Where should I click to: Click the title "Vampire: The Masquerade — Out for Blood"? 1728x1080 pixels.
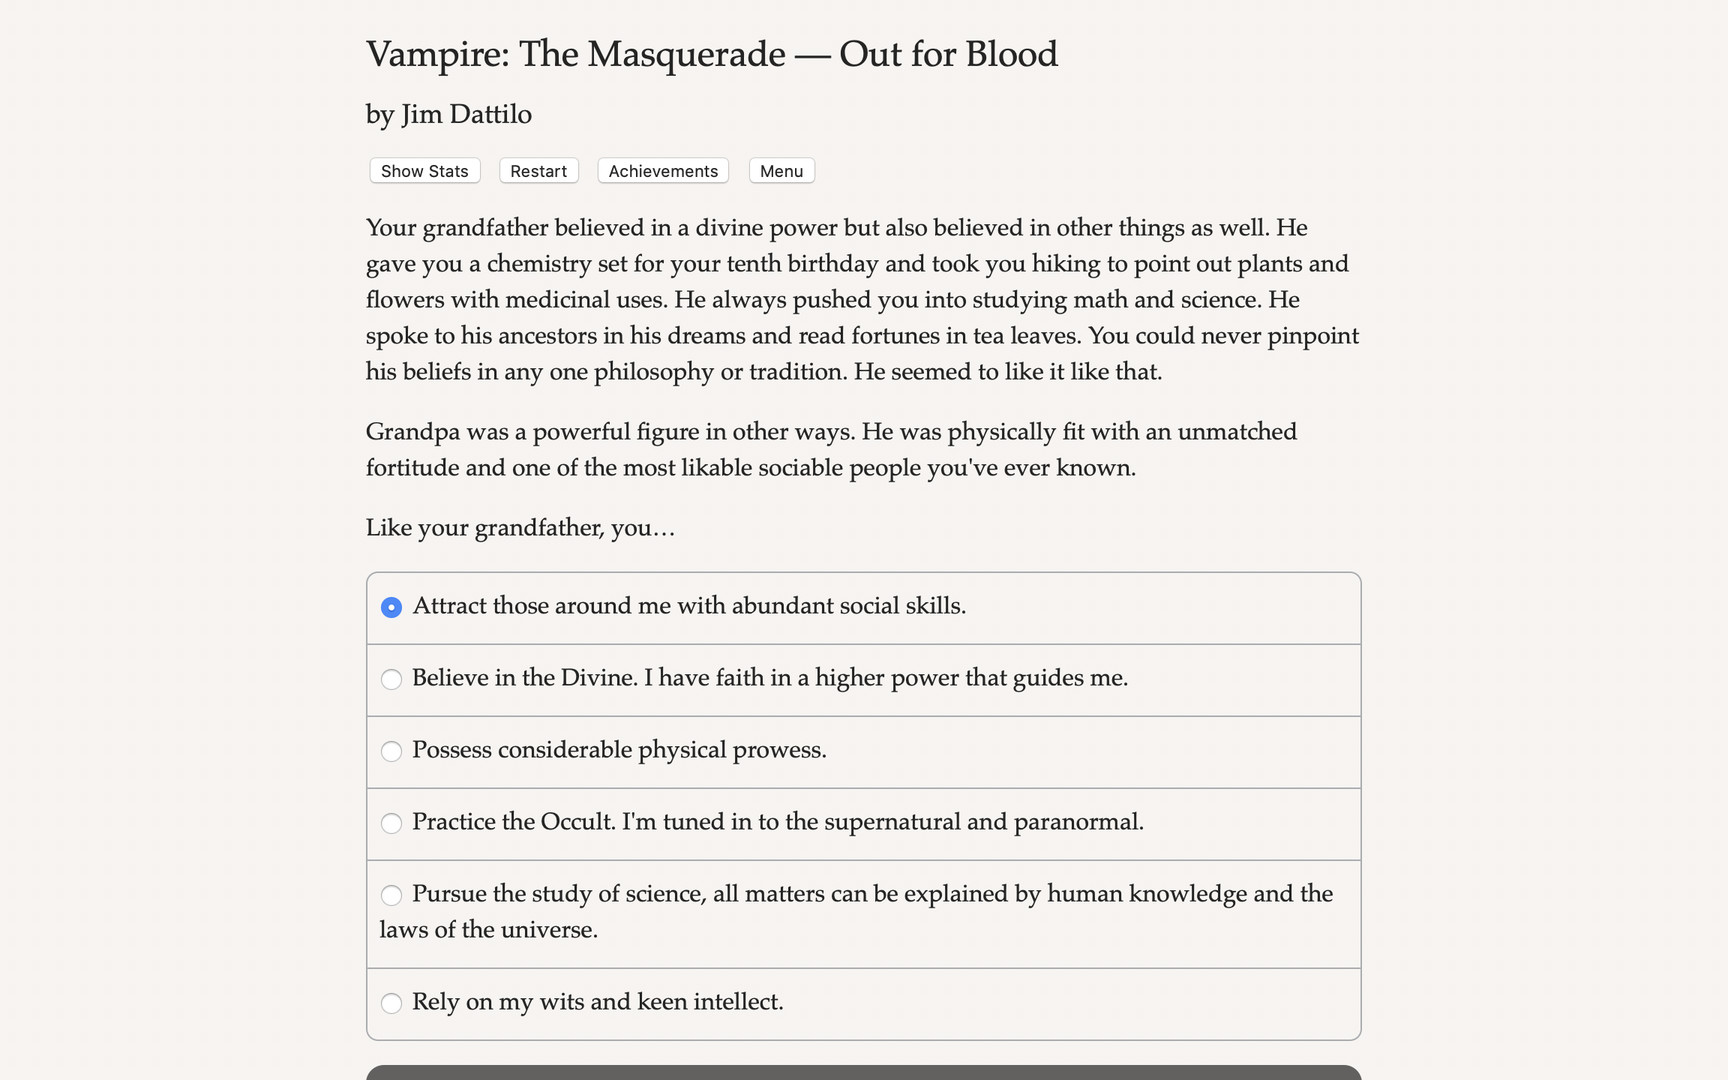[x=712, y=55]
